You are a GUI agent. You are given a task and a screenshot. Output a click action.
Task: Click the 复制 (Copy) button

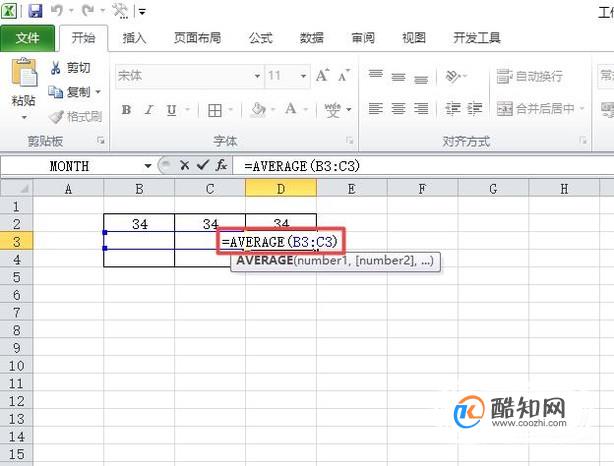[x=69, y=92]
